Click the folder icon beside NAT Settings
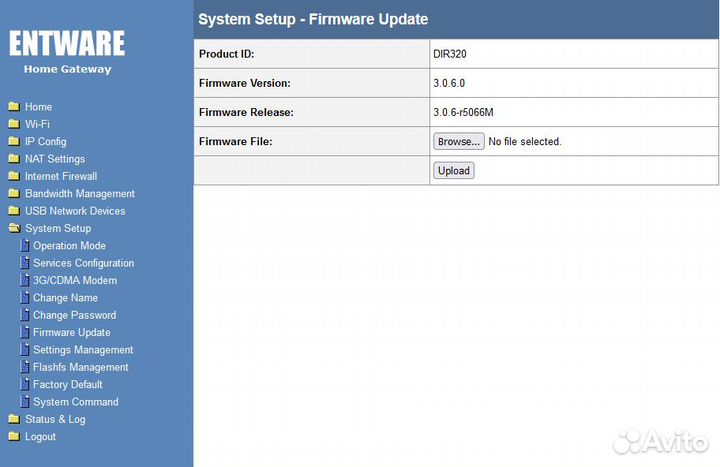Screen dimensions: 720x467 tap(14, 159)
